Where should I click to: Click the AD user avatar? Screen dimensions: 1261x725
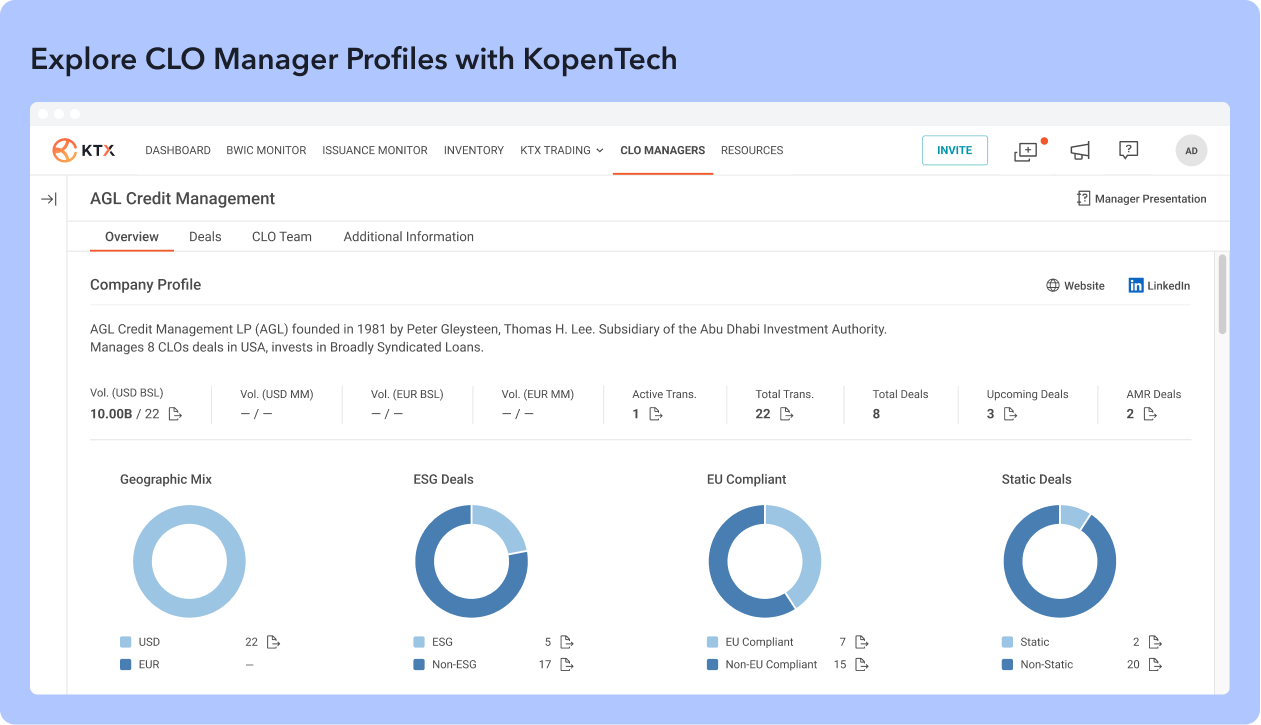click(1191, 151)
